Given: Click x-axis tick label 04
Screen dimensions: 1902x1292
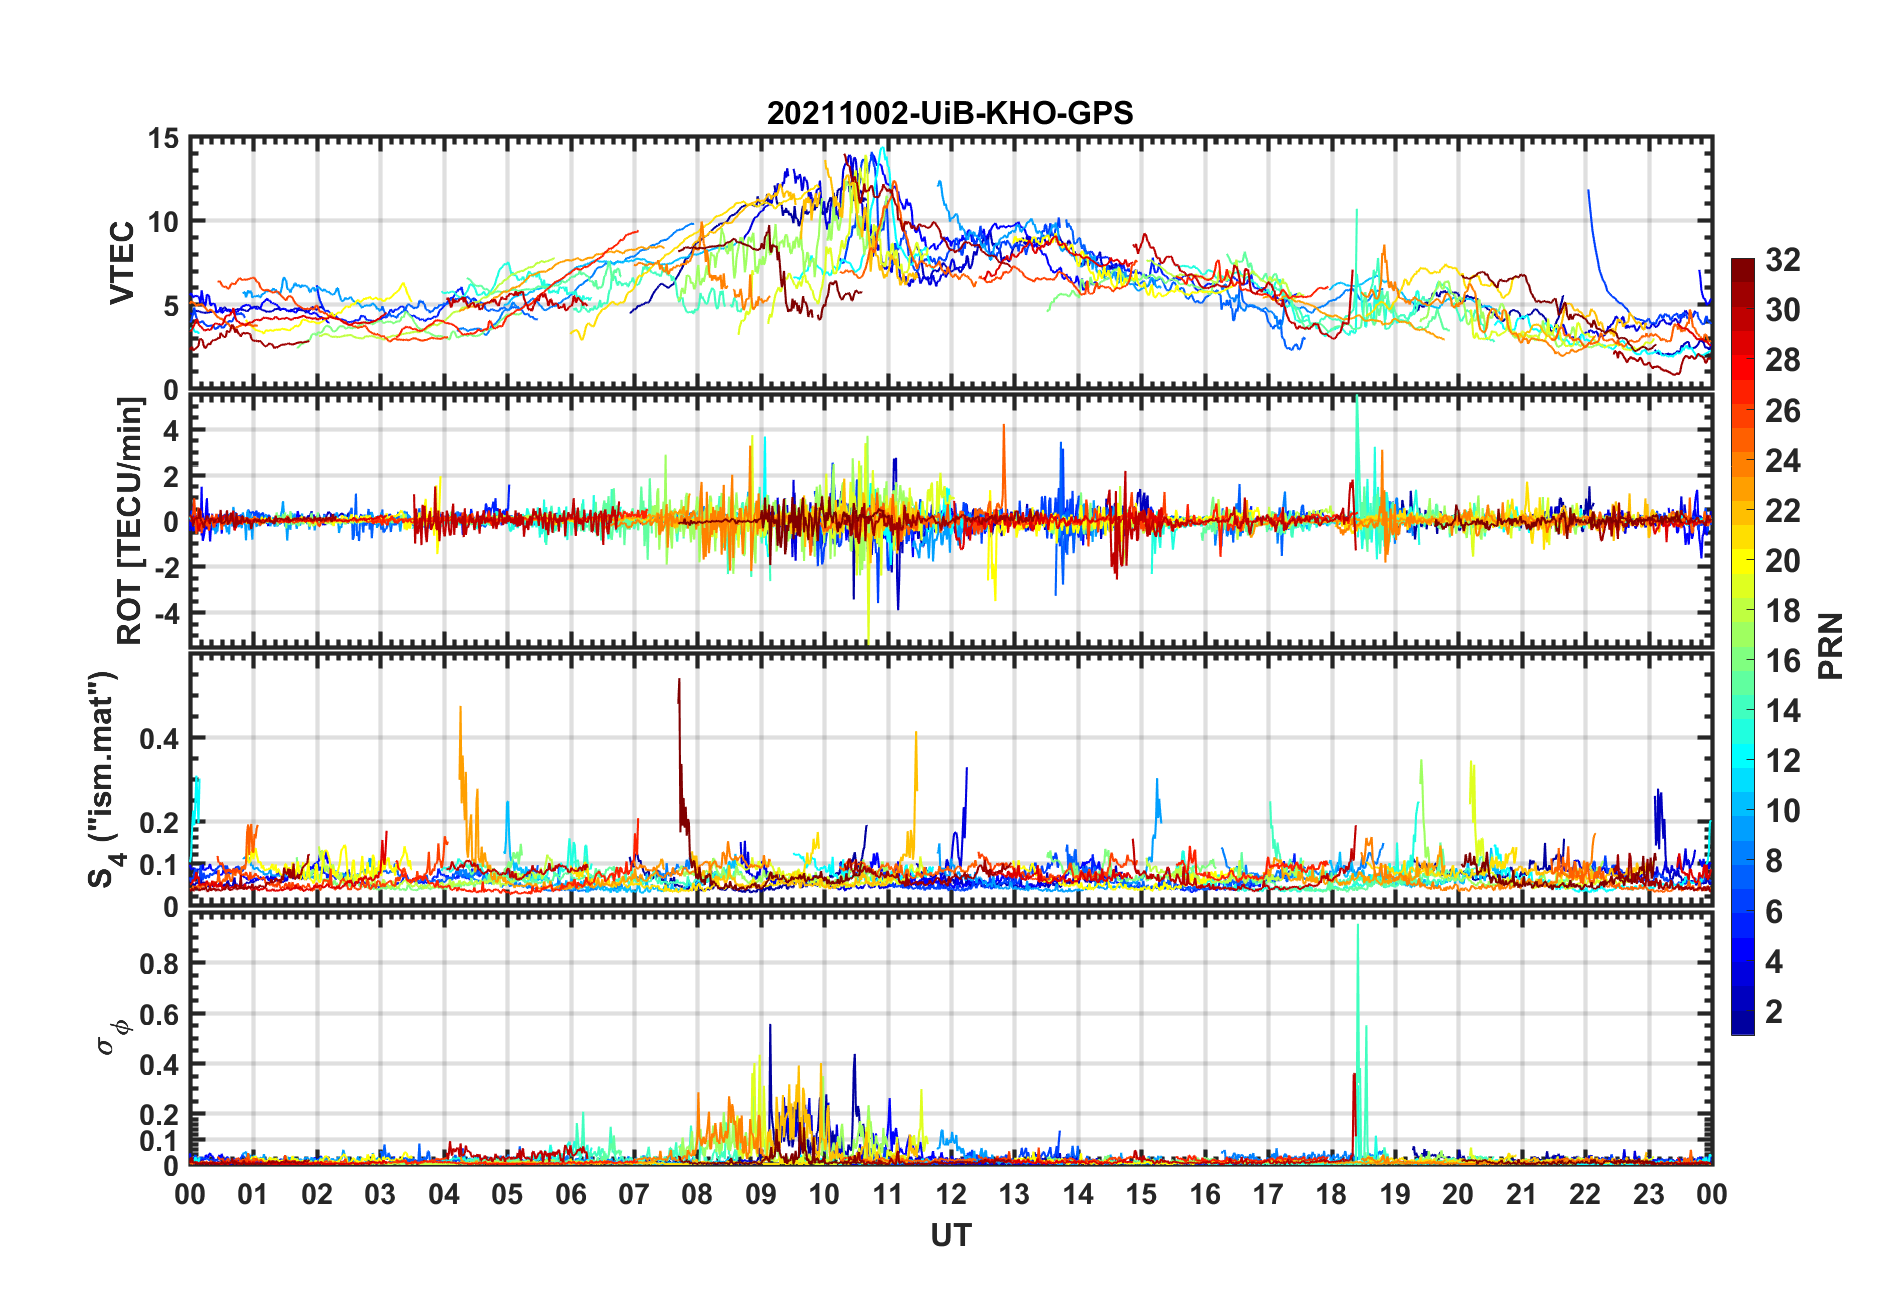Looking at the screenshot, I should tap(444, 1194).
